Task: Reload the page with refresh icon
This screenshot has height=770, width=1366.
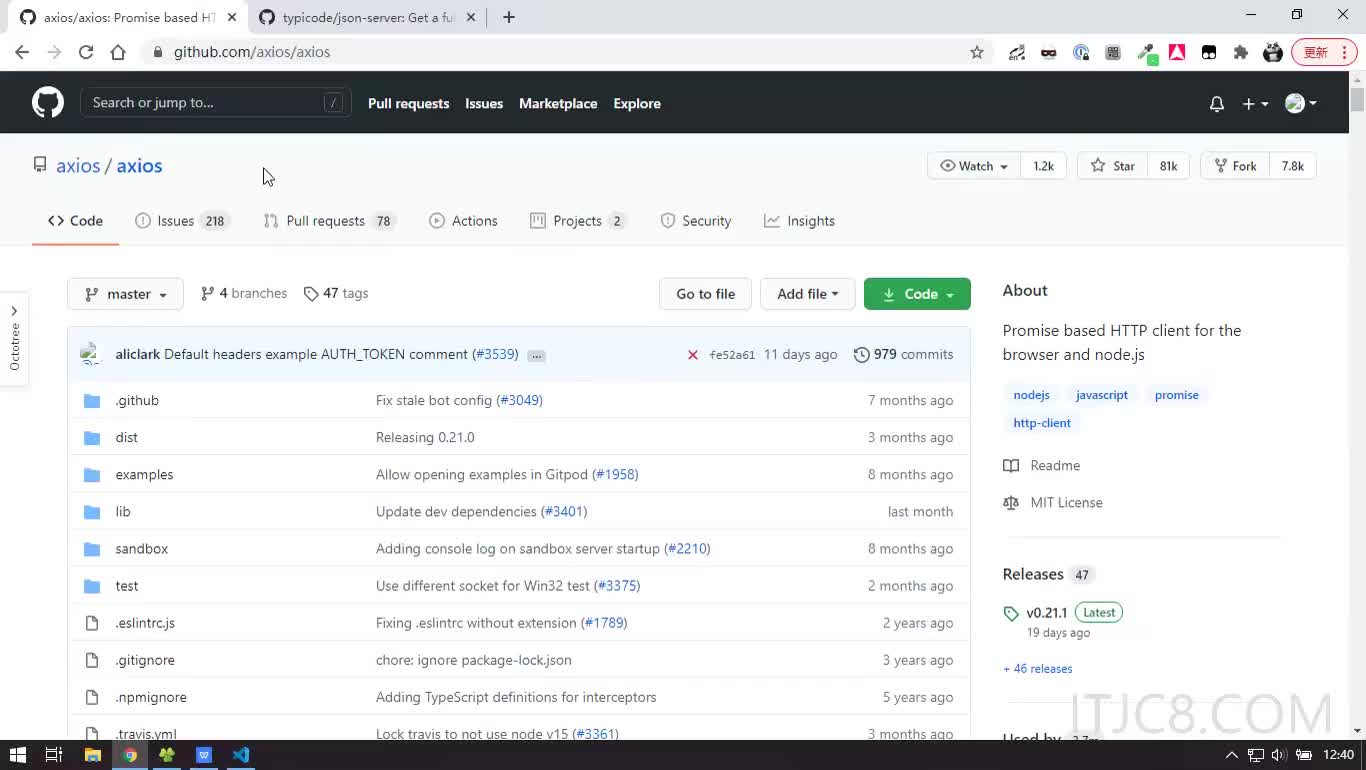Action: tap(86, 52)
